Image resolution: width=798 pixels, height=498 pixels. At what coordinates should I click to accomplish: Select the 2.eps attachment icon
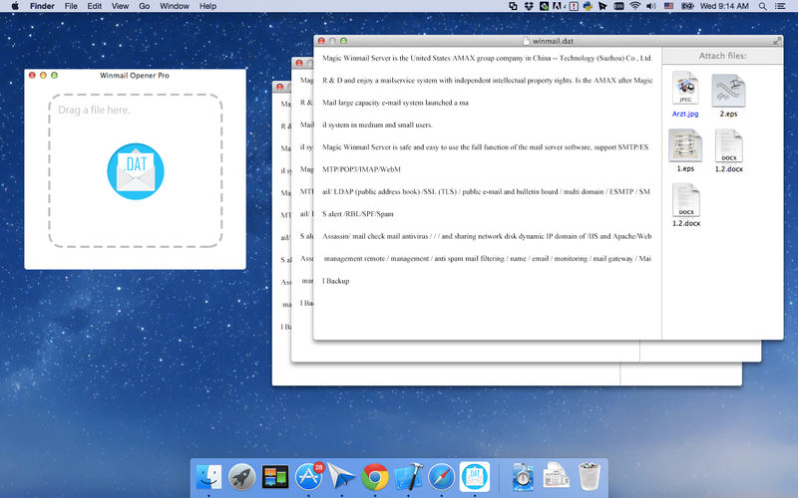coord(728,91)
